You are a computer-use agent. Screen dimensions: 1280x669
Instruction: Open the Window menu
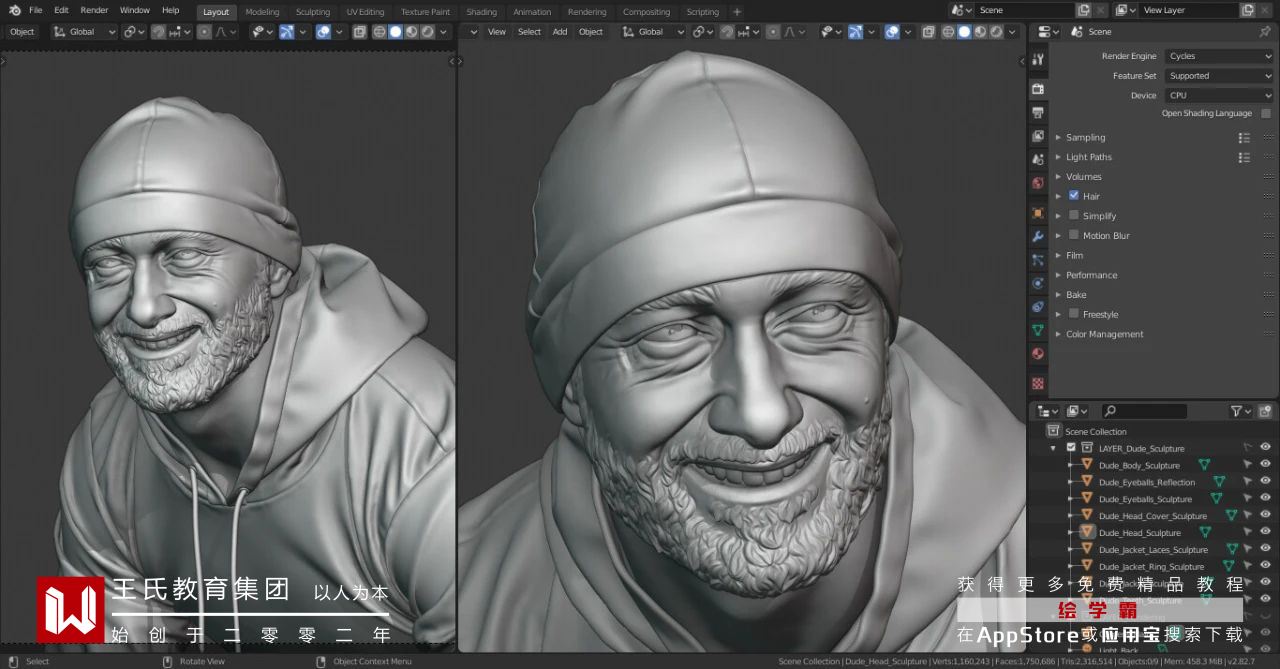[135, 10]
